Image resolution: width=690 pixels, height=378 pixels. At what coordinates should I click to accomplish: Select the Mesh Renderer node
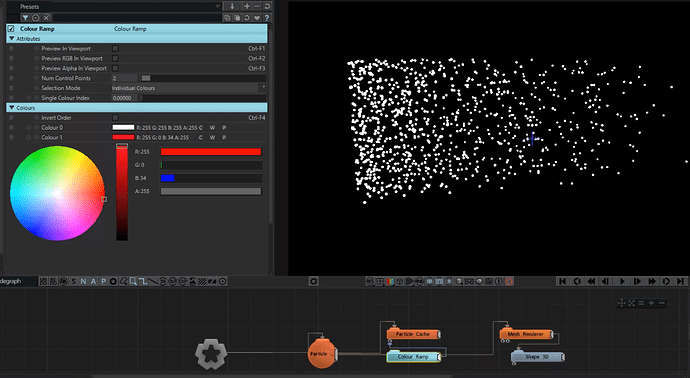click(526, 334)
